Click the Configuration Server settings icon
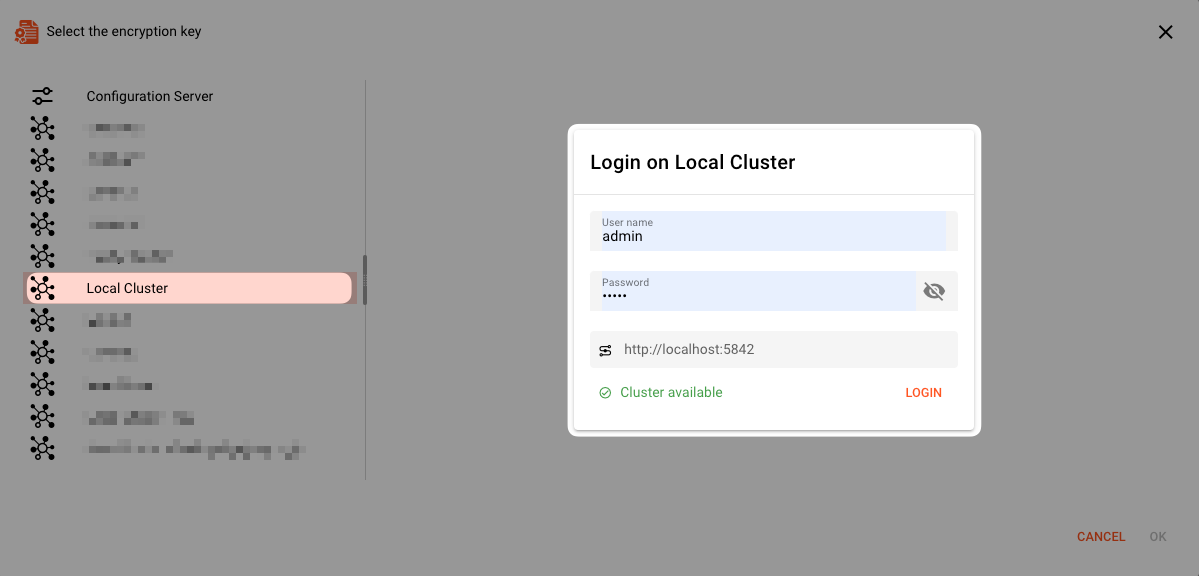The image size is (1199, 576). click(41, 96)
